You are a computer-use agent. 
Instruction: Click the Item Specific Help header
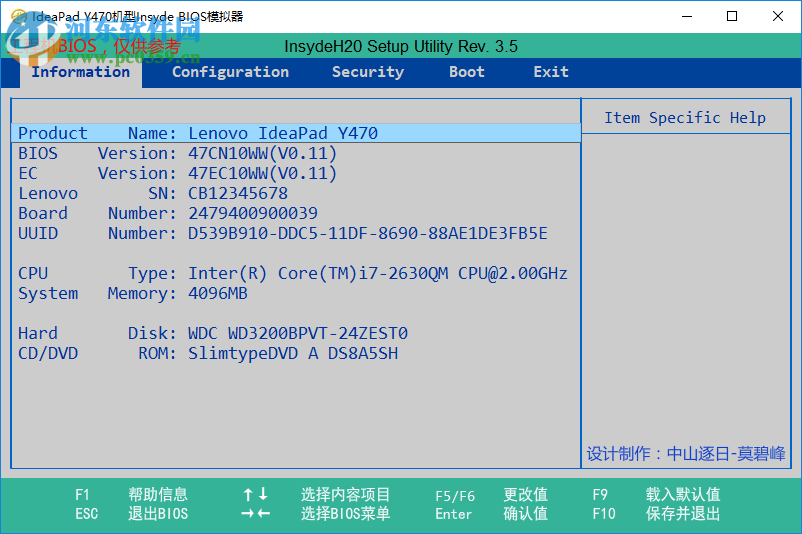click(685, 118)
